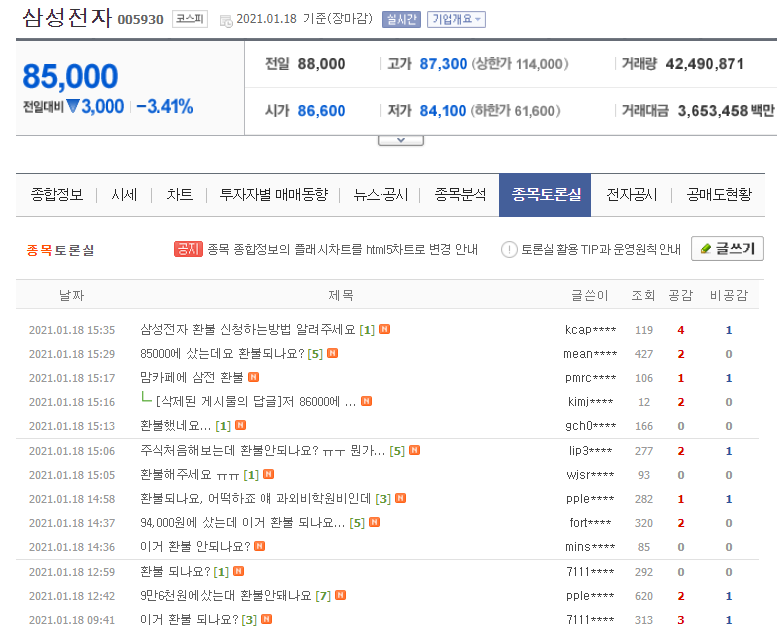Open post 삼성전자 환불 신청하는방법 알려주세요
777x638 pixels.
248,330
